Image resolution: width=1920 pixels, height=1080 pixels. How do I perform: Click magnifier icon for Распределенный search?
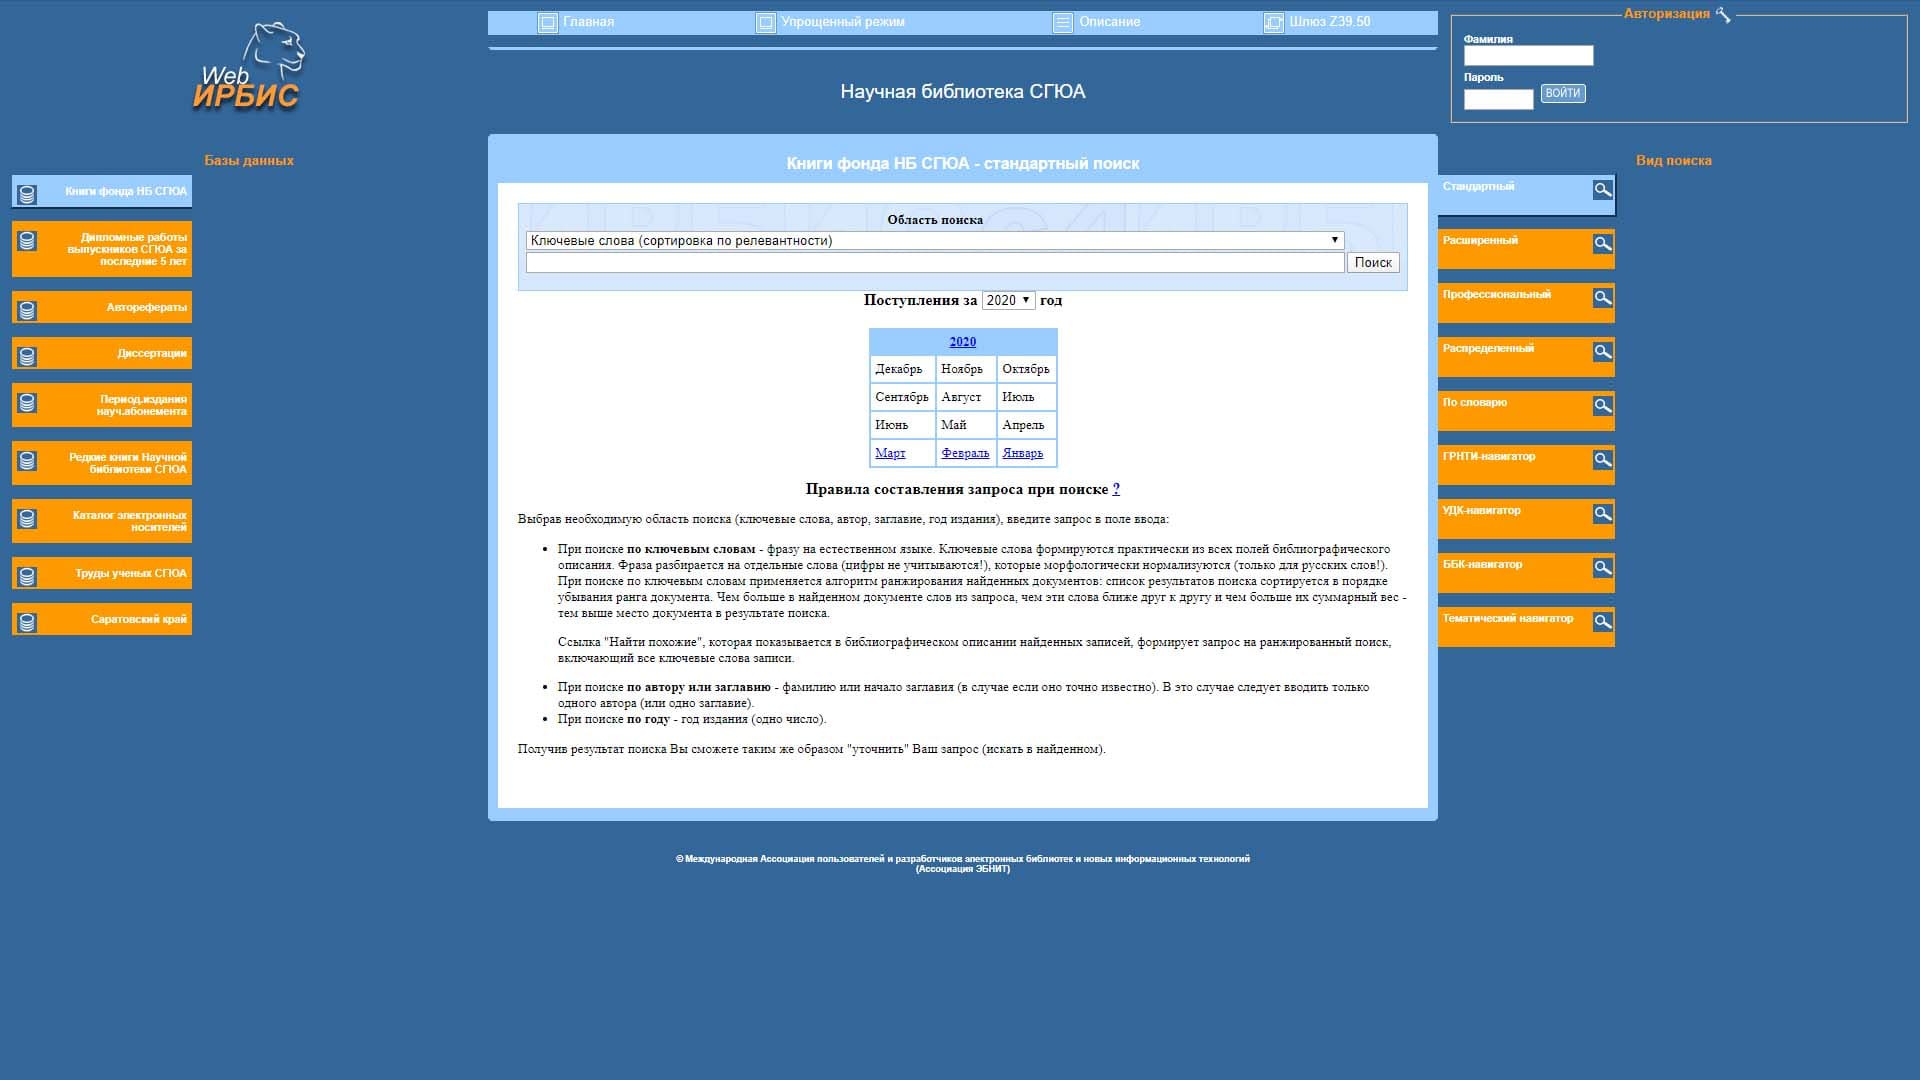click(1602, 351)
